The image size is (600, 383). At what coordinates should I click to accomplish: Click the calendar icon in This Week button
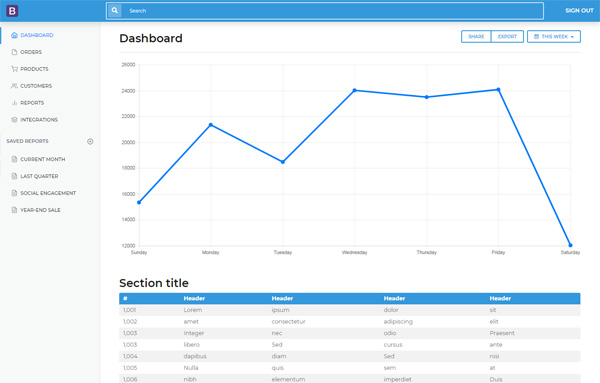point(536,37)
